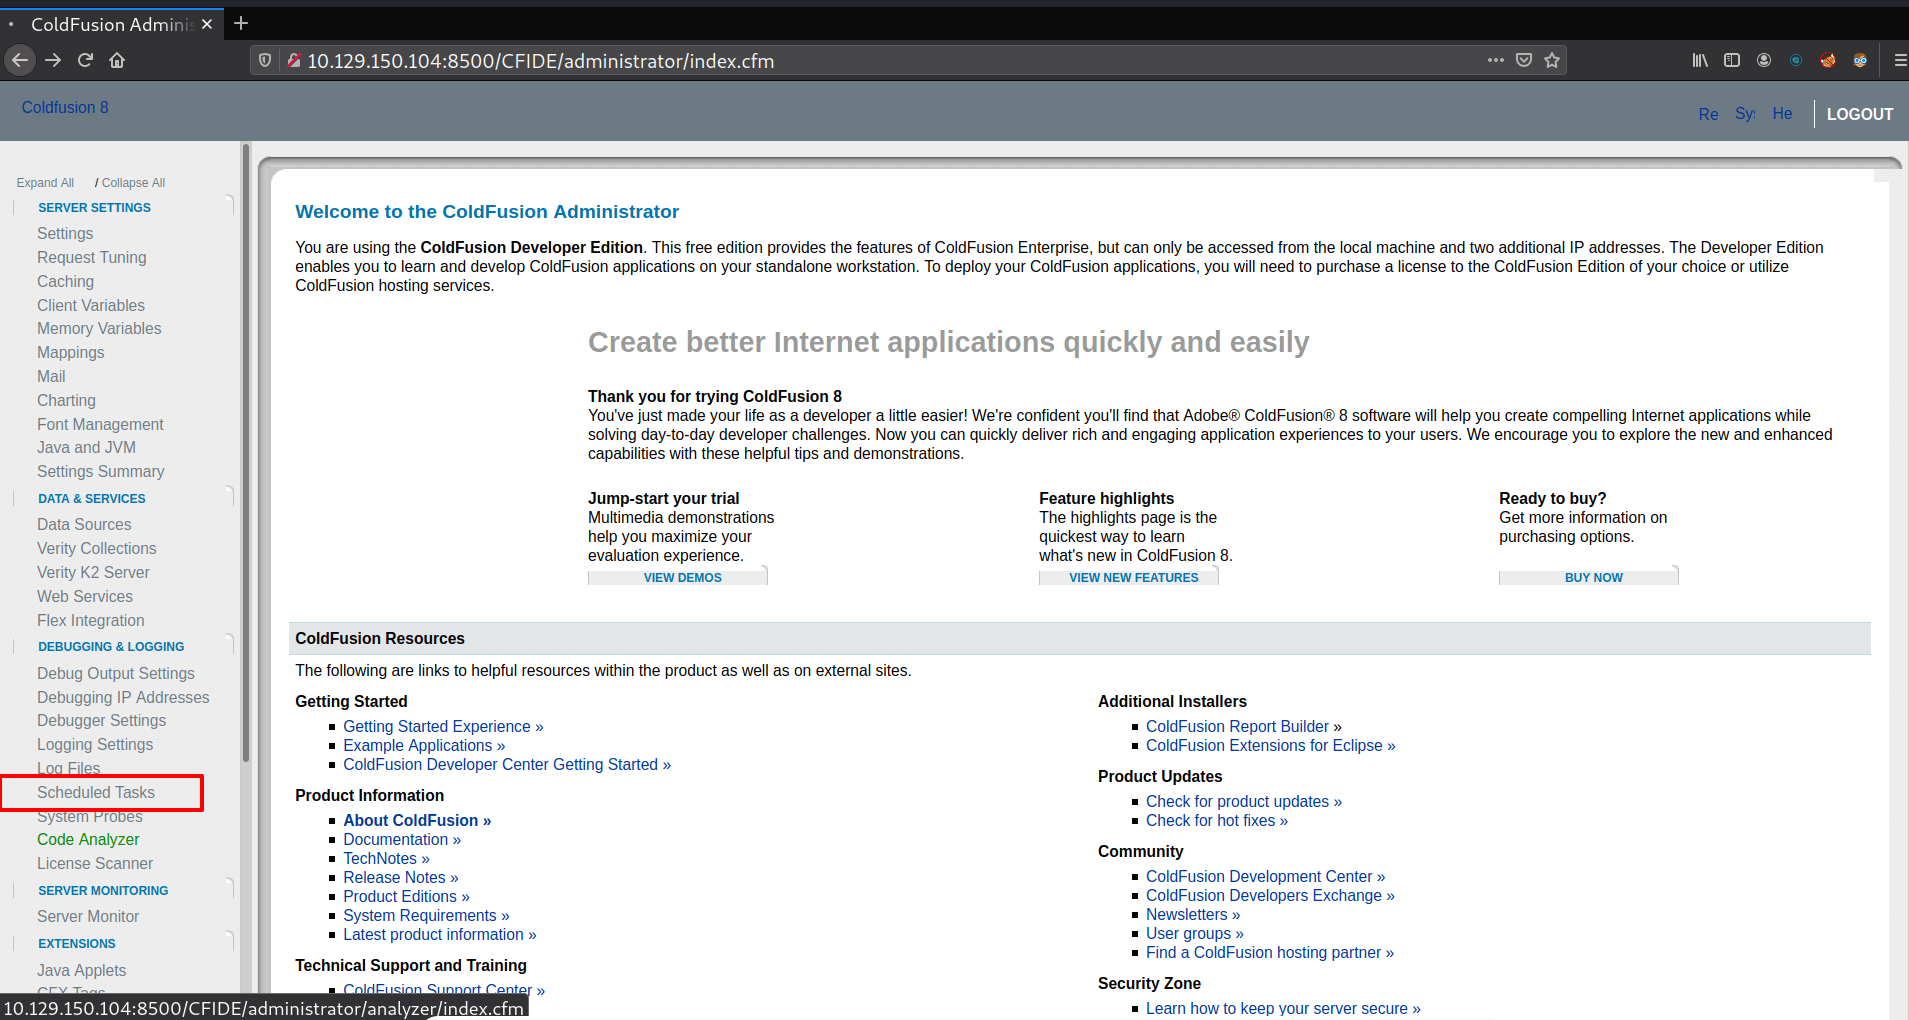
Task: Open Release Notes link
Action: pyautogui.click(x=401, y=878)
